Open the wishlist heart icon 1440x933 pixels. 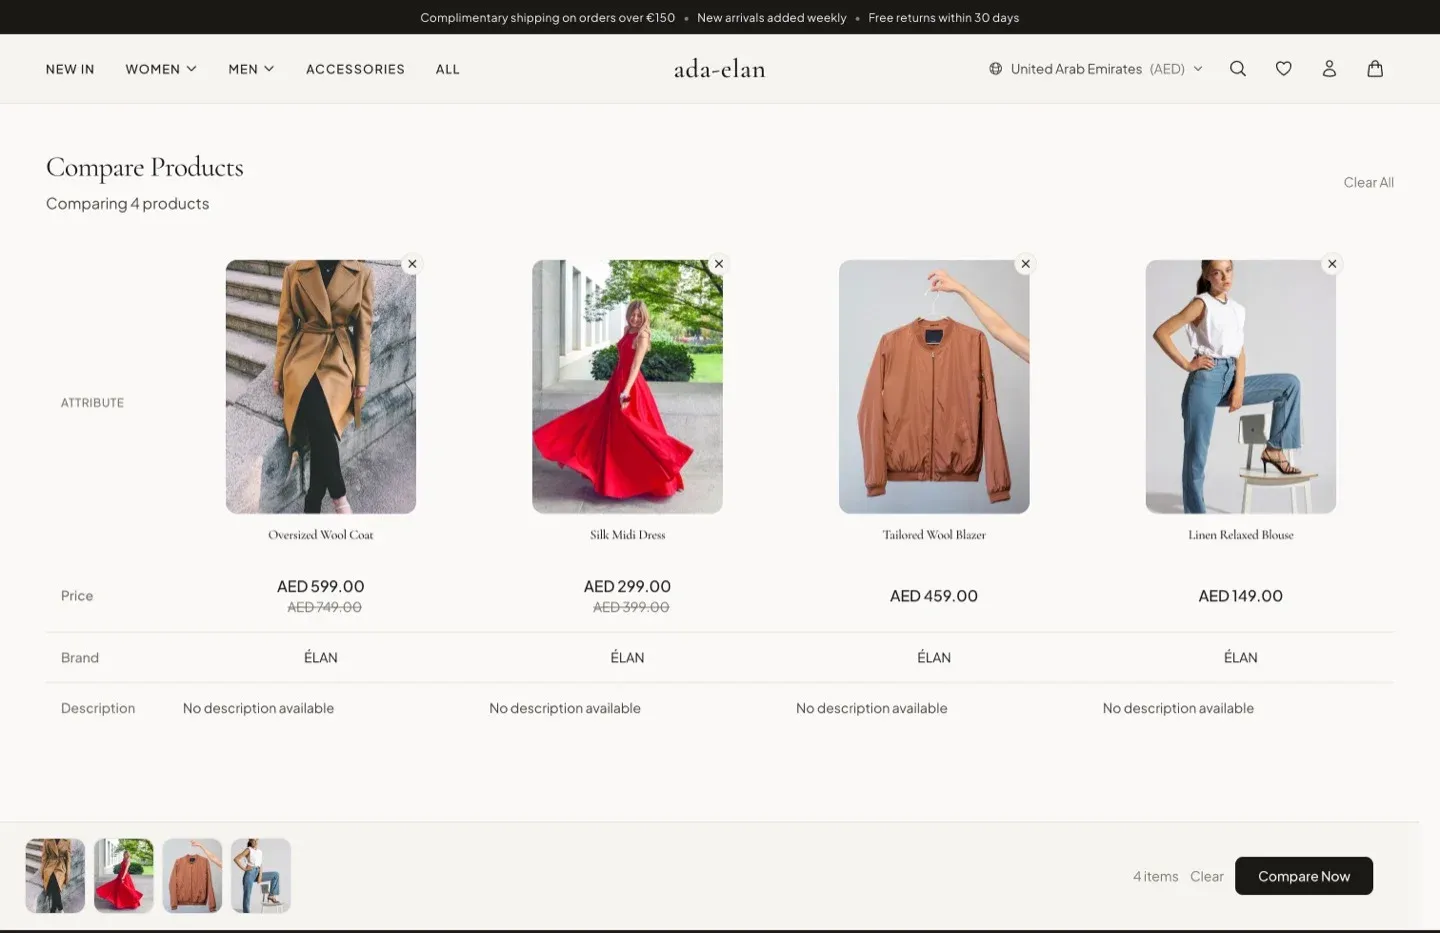[x=1283, y=68]
